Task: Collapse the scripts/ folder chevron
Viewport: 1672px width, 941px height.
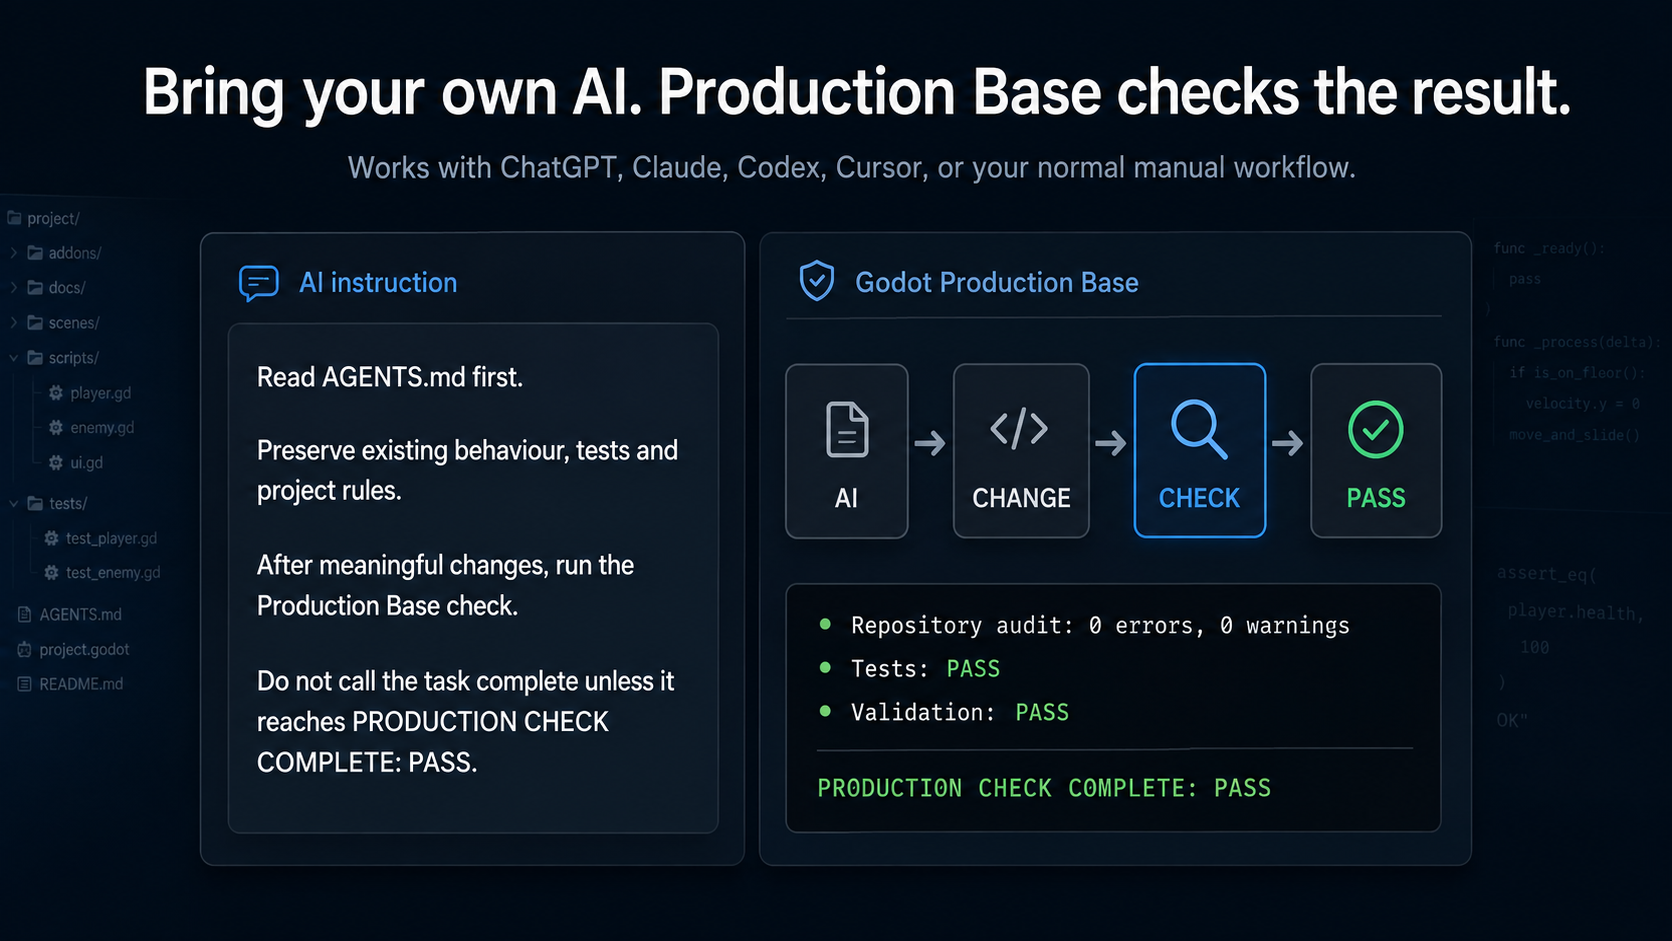Action: click(14, 358)
